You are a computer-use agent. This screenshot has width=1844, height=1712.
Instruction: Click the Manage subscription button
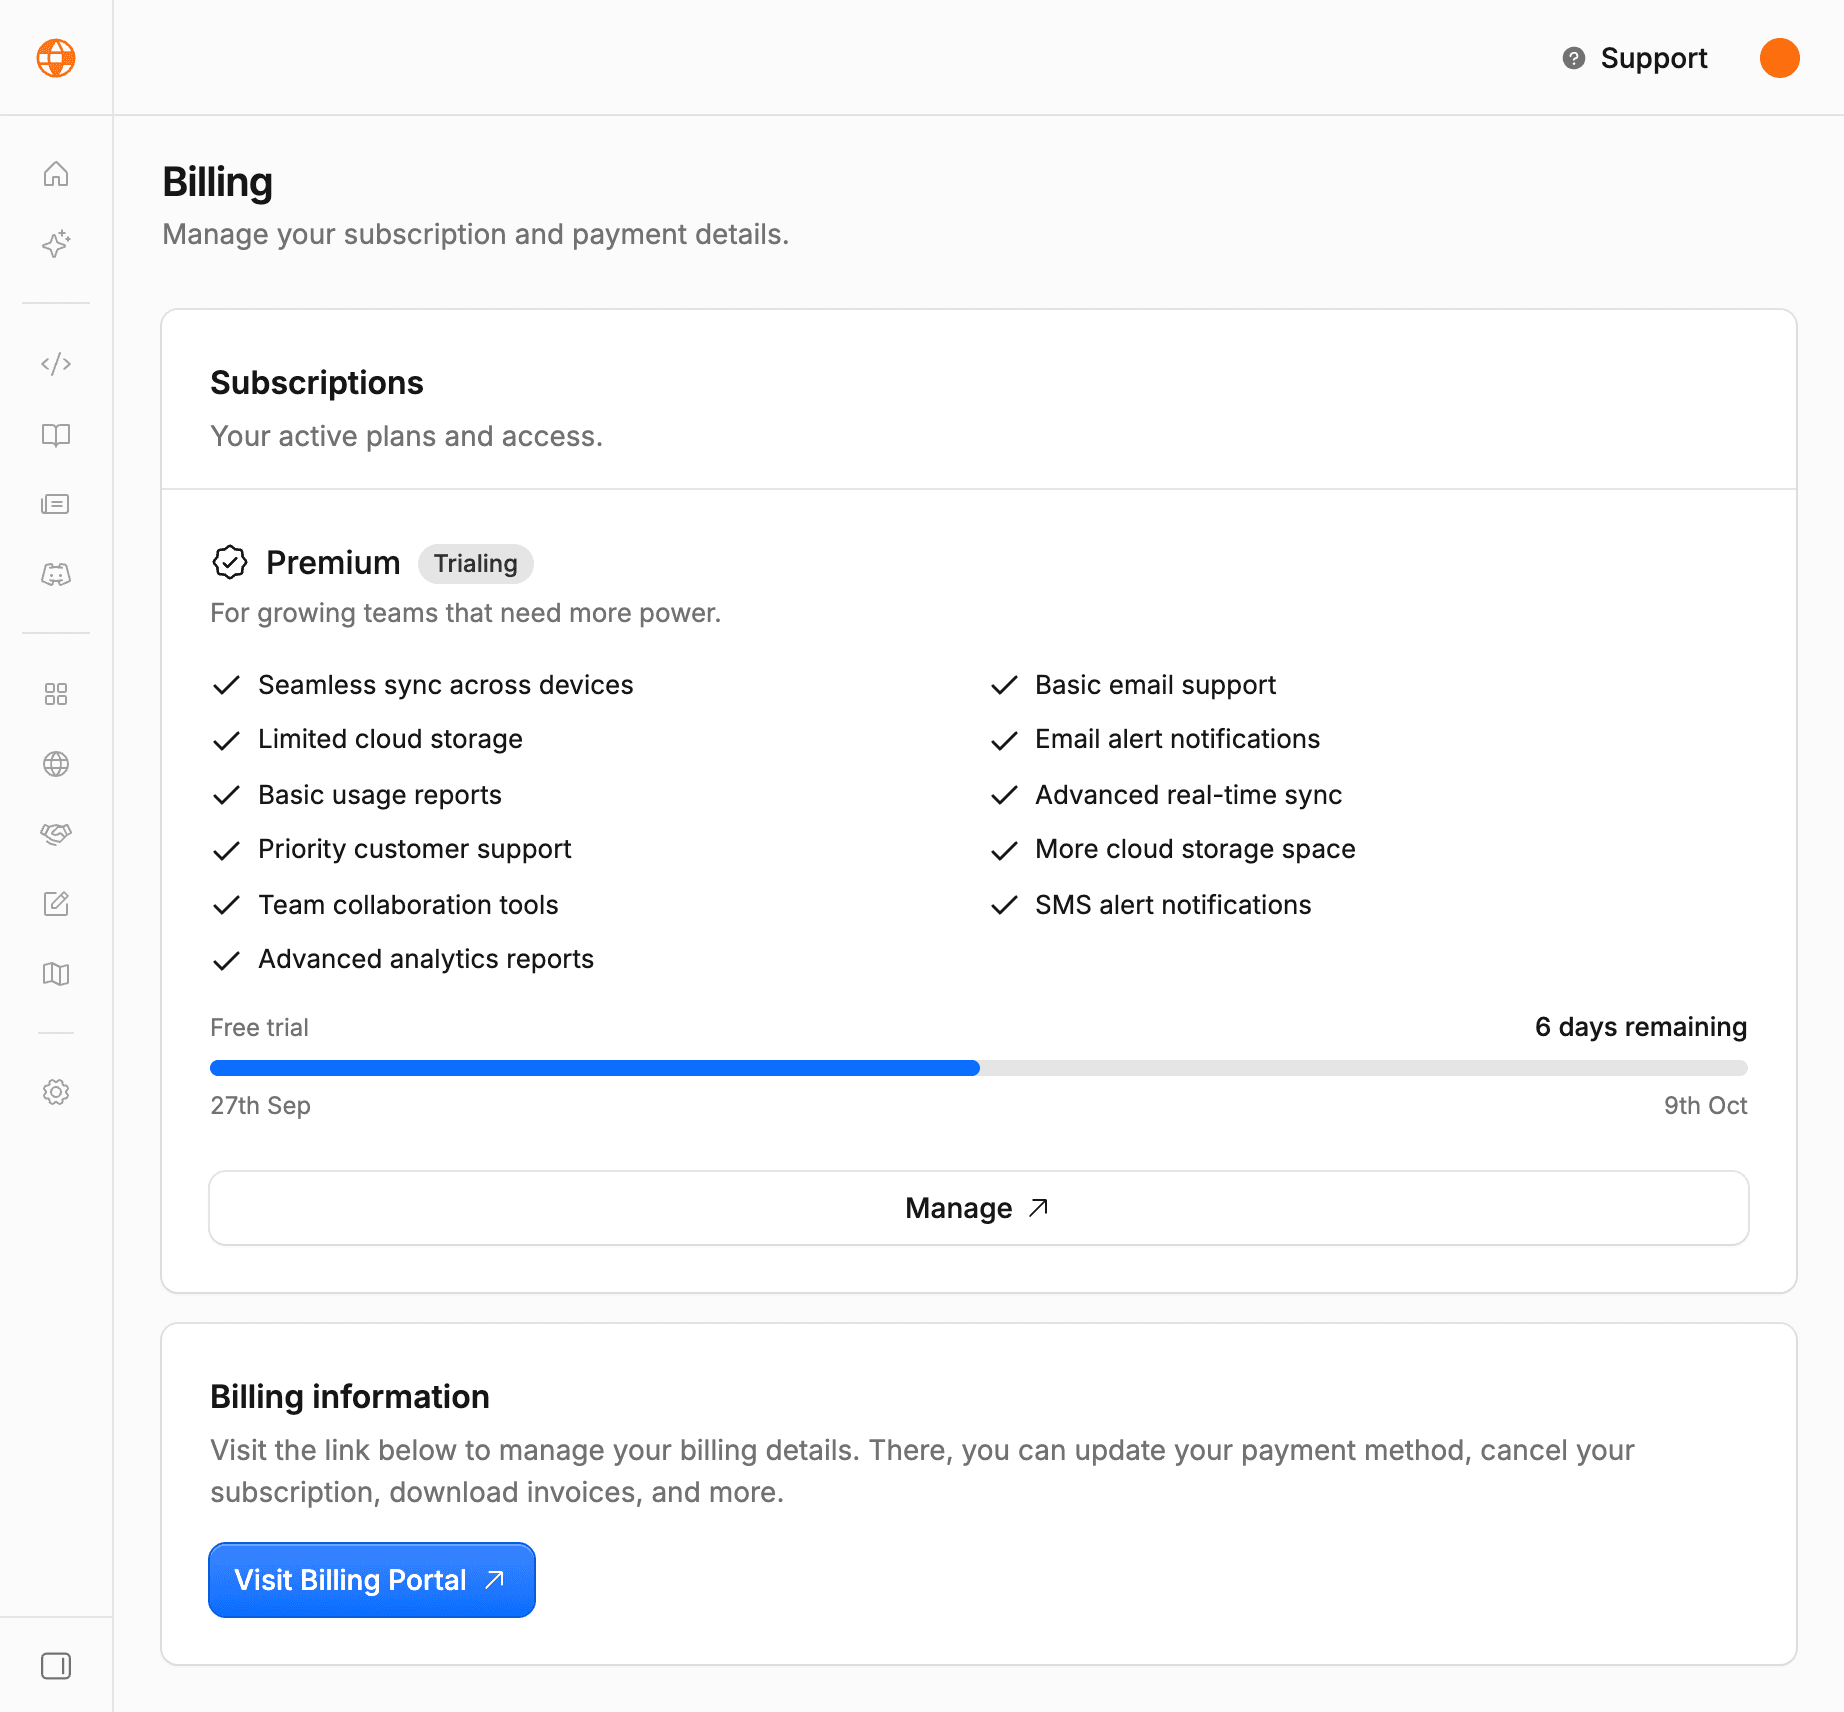point(979,1208)
